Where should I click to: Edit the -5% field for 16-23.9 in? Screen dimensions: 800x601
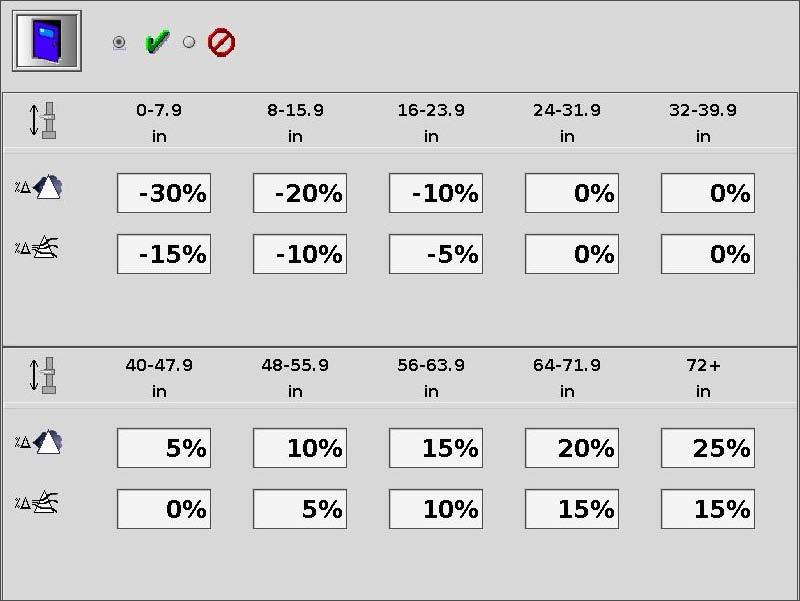coord(436,254)
